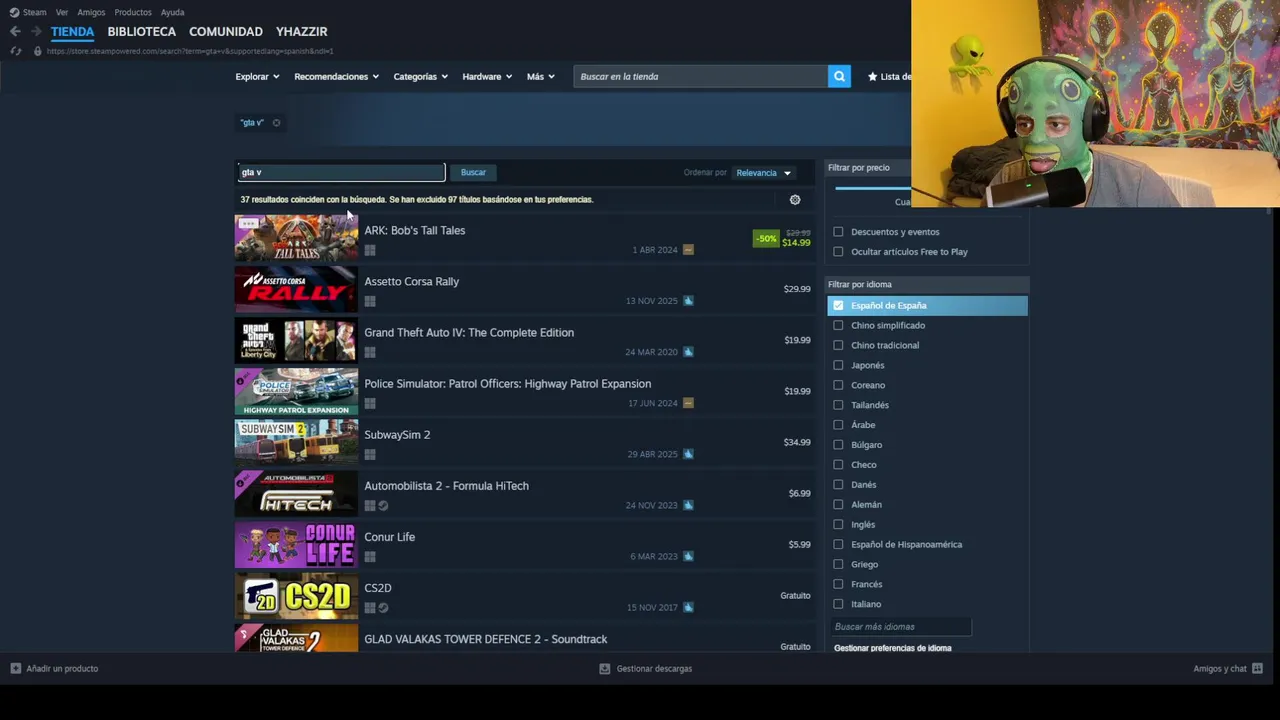Click review icon beside GTA IV date

pos(688,352)
